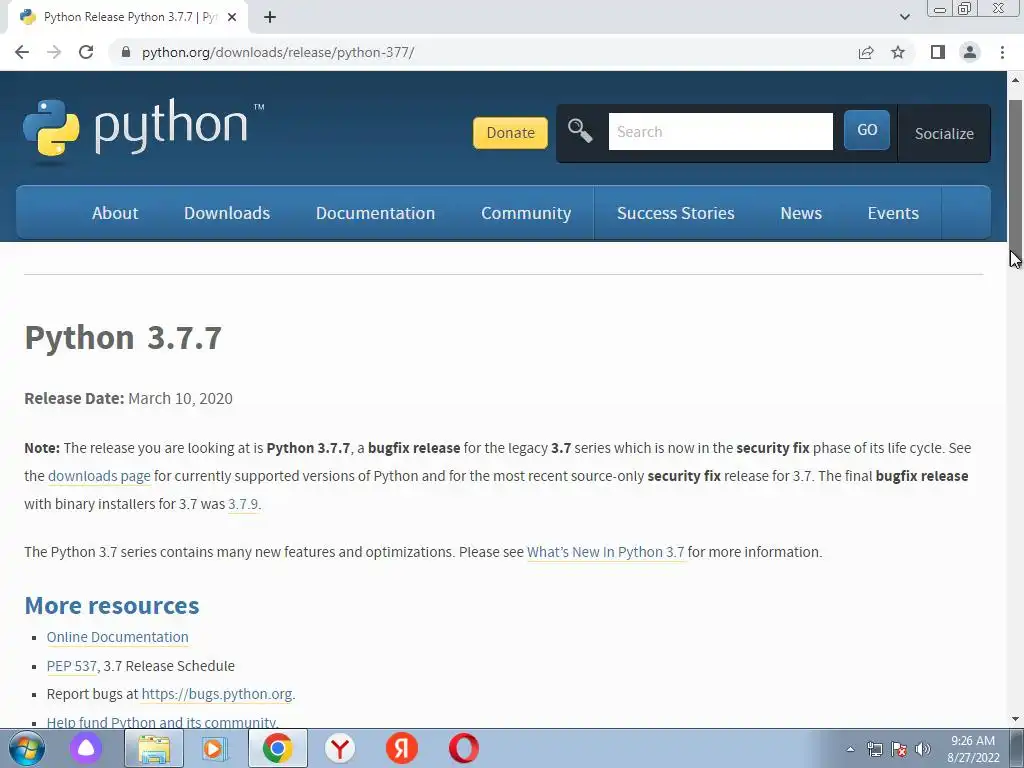Image resolution: width=1024 pixels, height=768 pixels.
Task: Click the padlock site info icon
Action: tap(126, 52)
